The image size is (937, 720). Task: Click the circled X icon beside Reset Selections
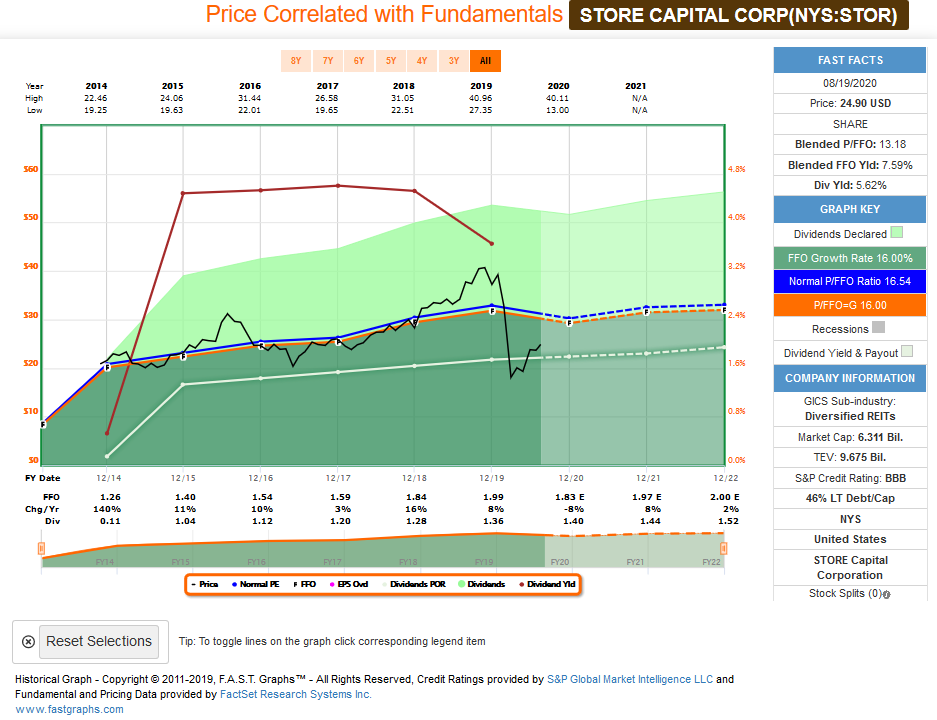point(28,642)
